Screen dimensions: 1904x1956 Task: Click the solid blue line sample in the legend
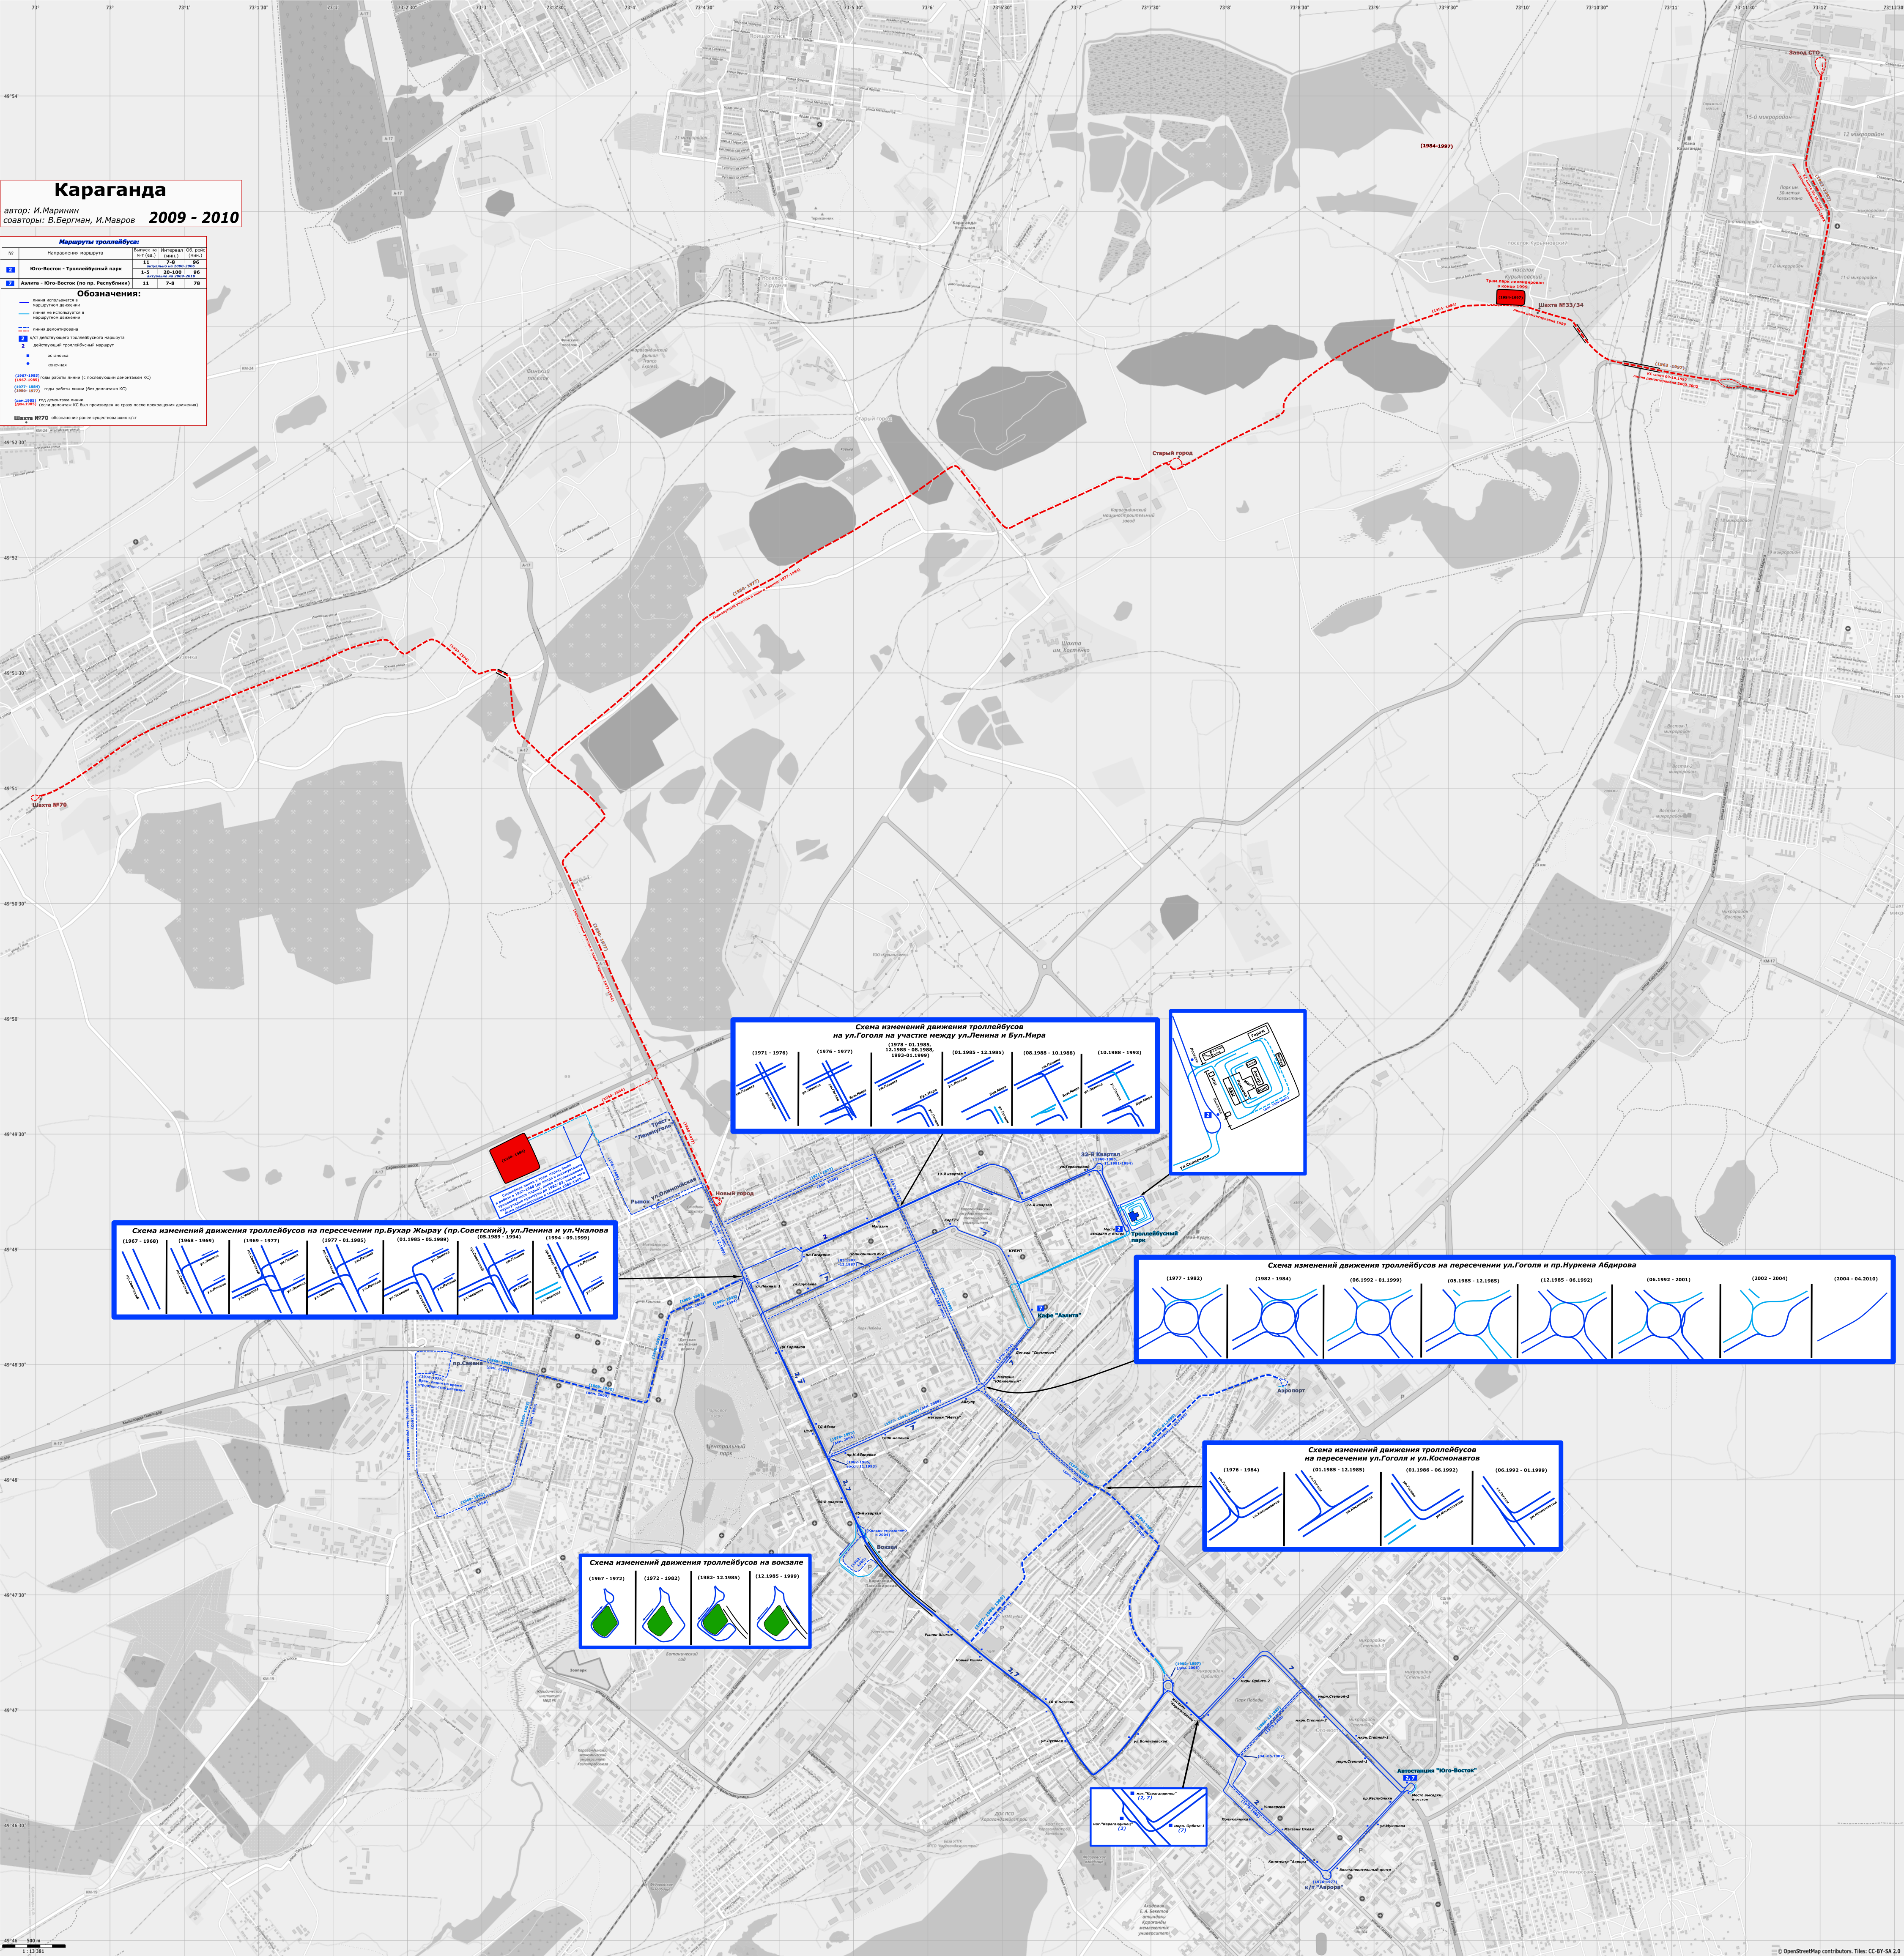point(24,303)
